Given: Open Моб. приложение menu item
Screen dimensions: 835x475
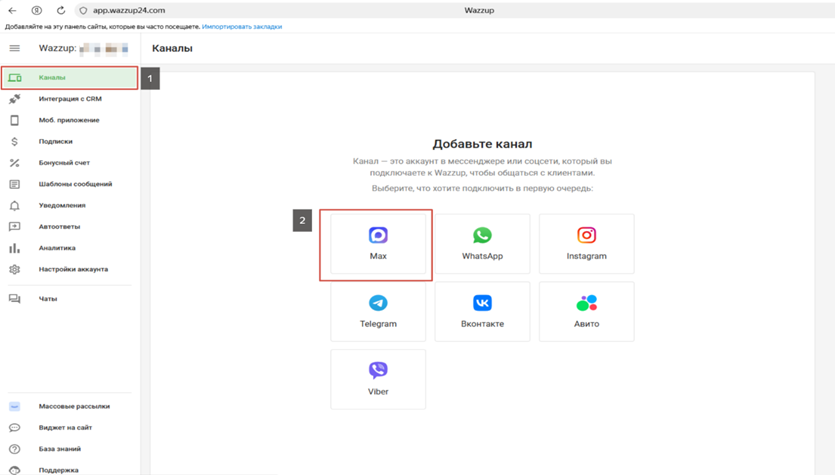Looking at the screenshot, I should [68, 120].
